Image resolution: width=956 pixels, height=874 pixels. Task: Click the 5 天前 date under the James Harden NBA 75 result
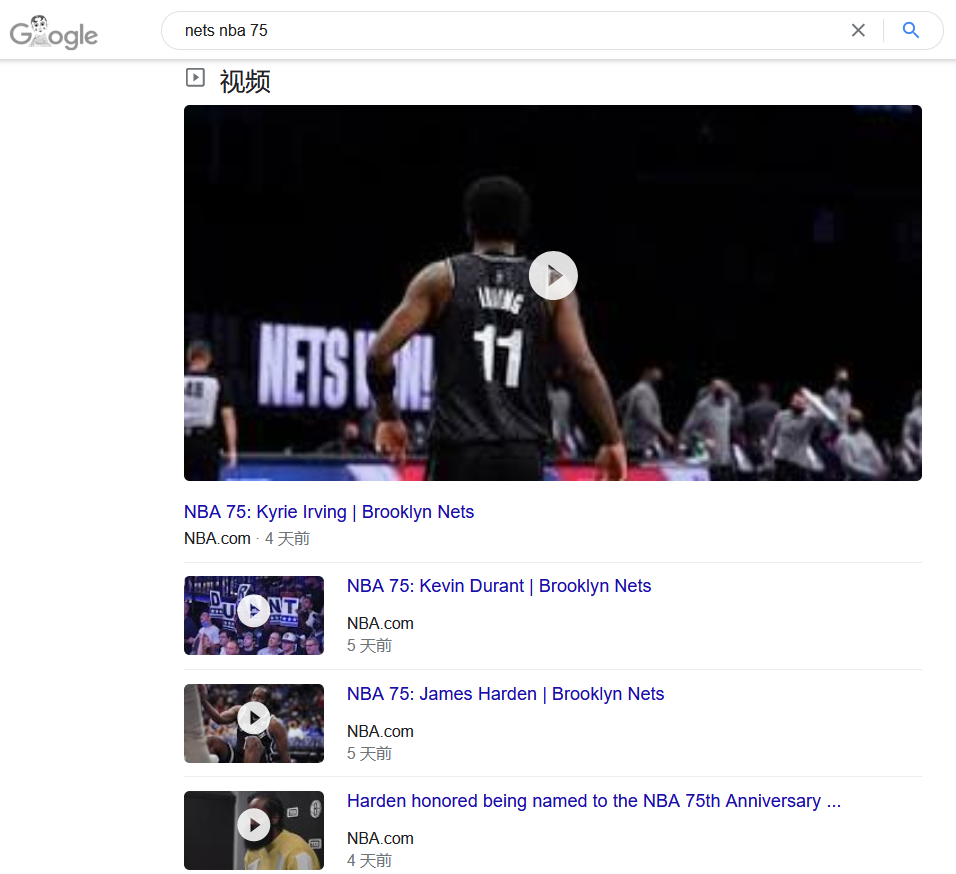click(369, 753)
